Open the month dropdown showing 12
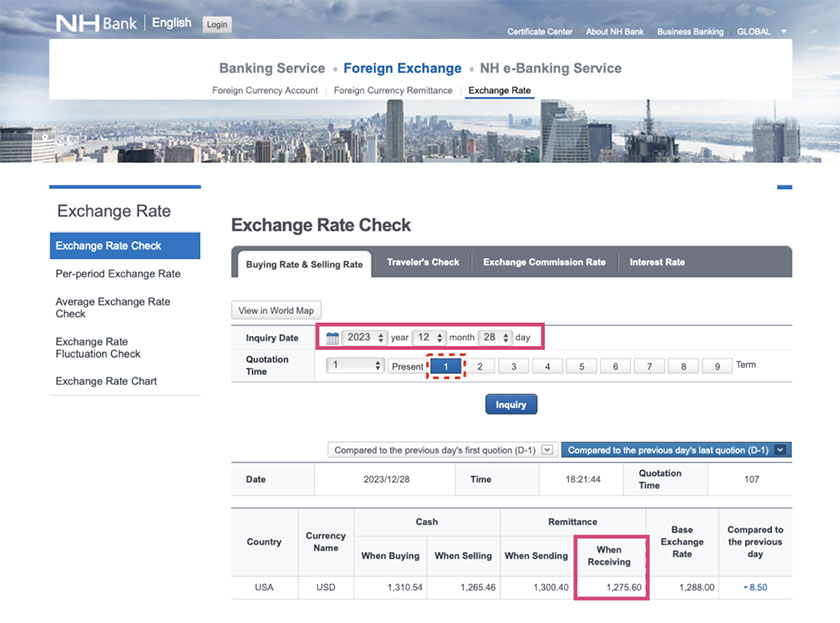The height and width of the screenshot is (623, 840). (428, 338)
